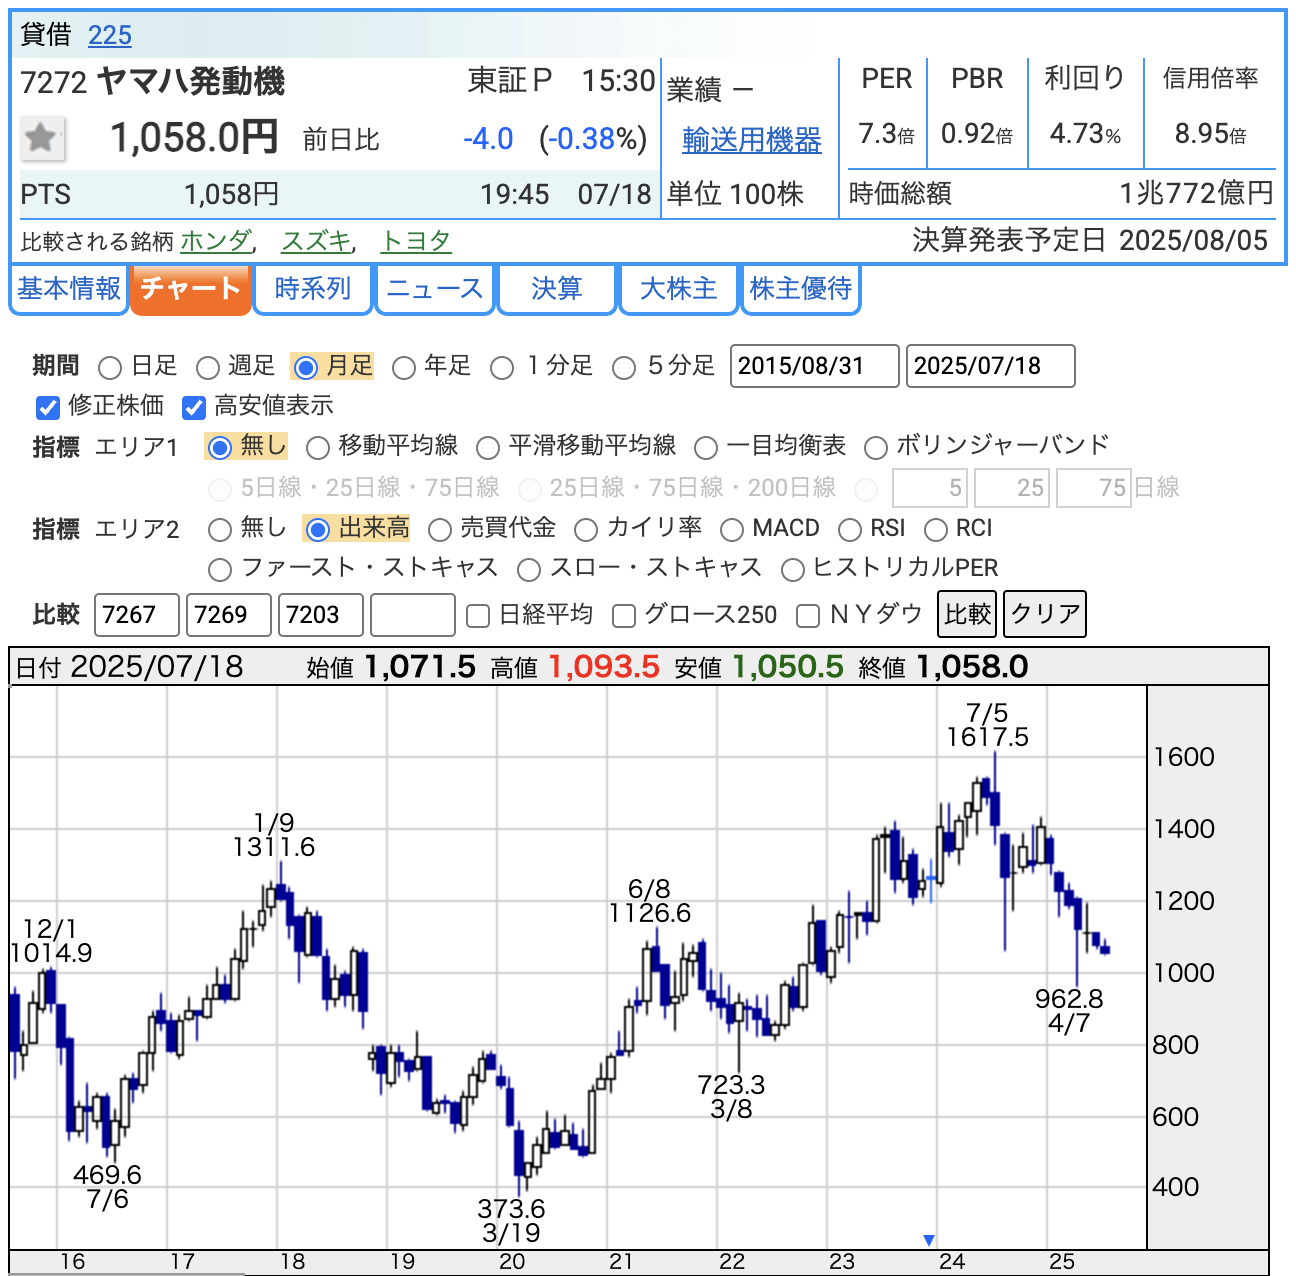
Task: Select 無し for area 2 indicator
Action: point(220,529)
